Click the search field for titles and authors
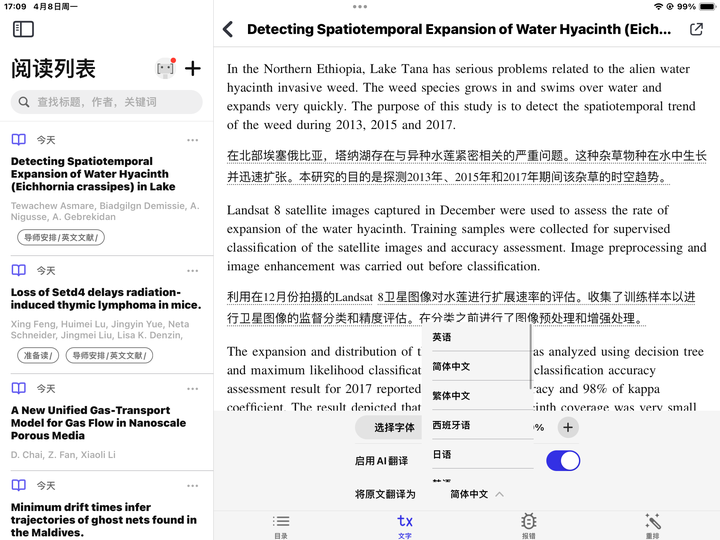The width and height of the screenshot is (720, 540). 107,102
